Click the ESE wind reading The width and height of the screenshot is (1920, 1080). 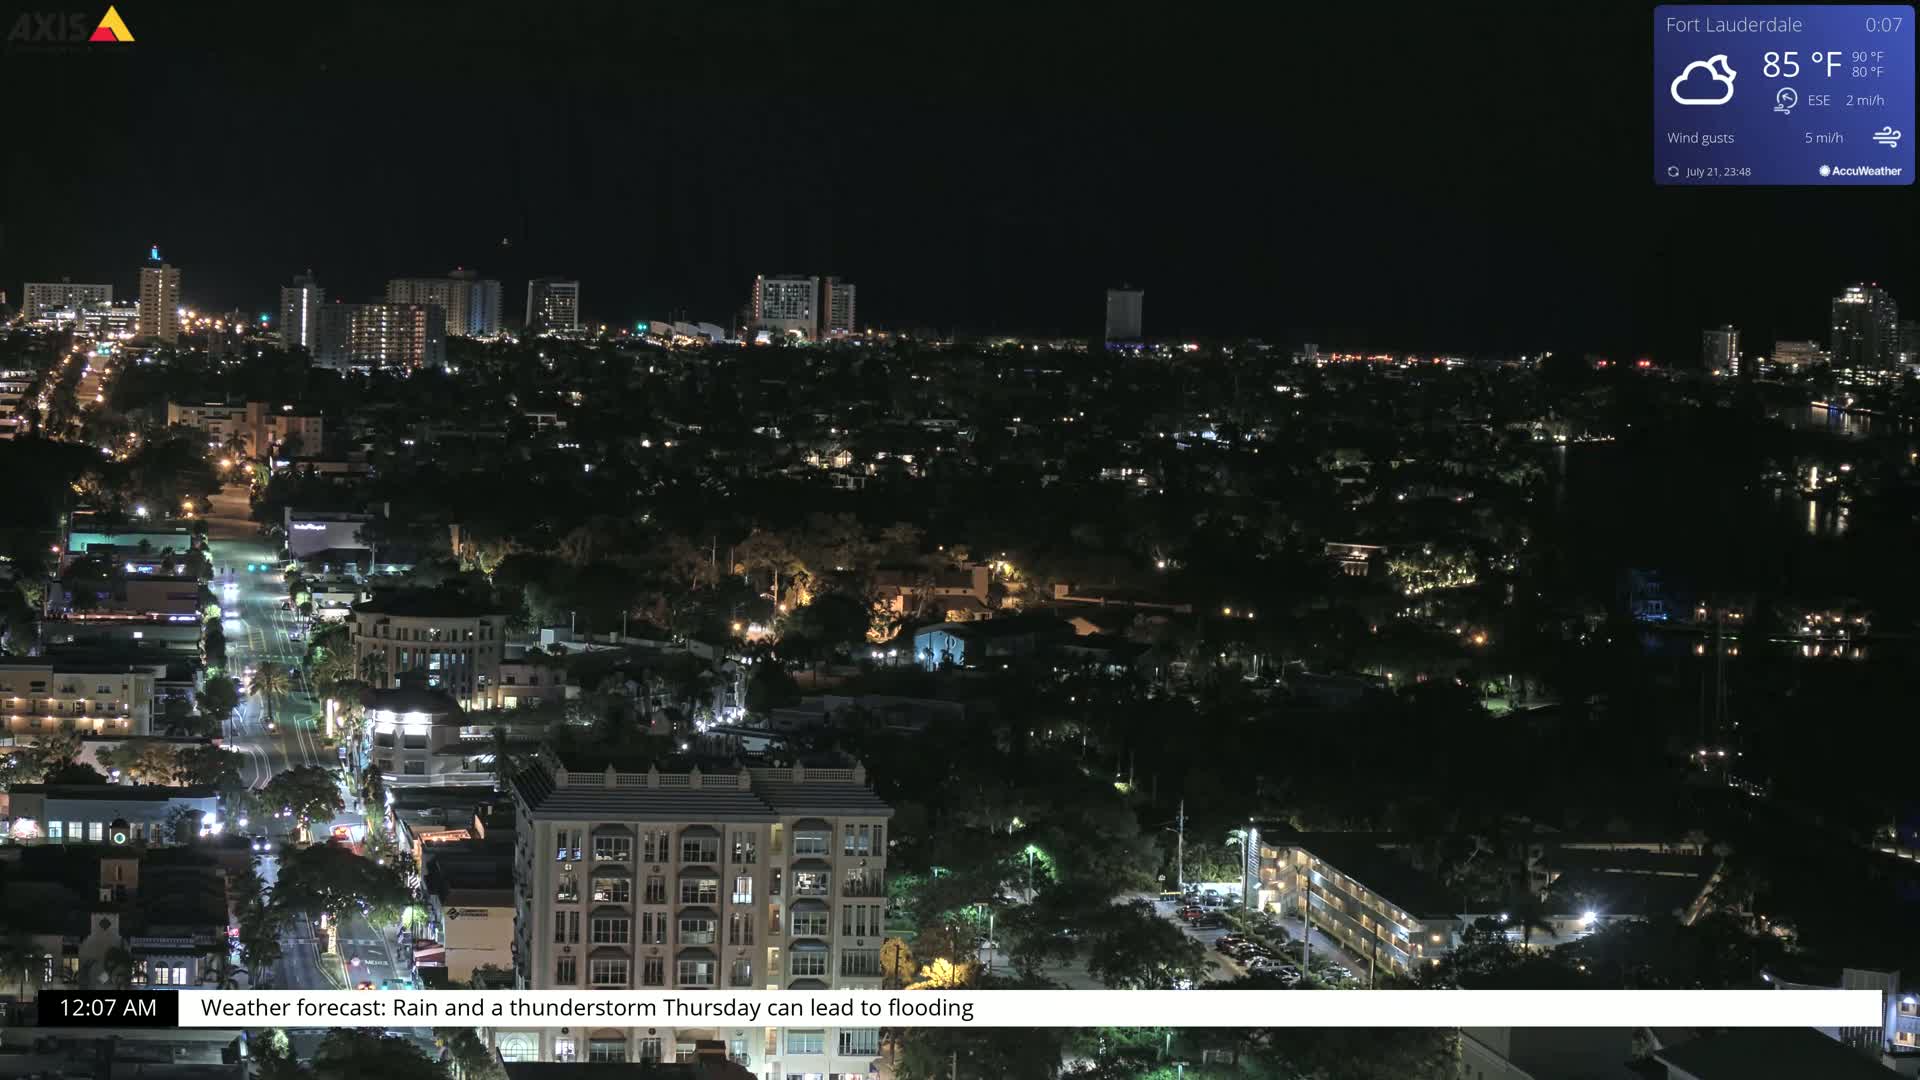click(1817, 100)
